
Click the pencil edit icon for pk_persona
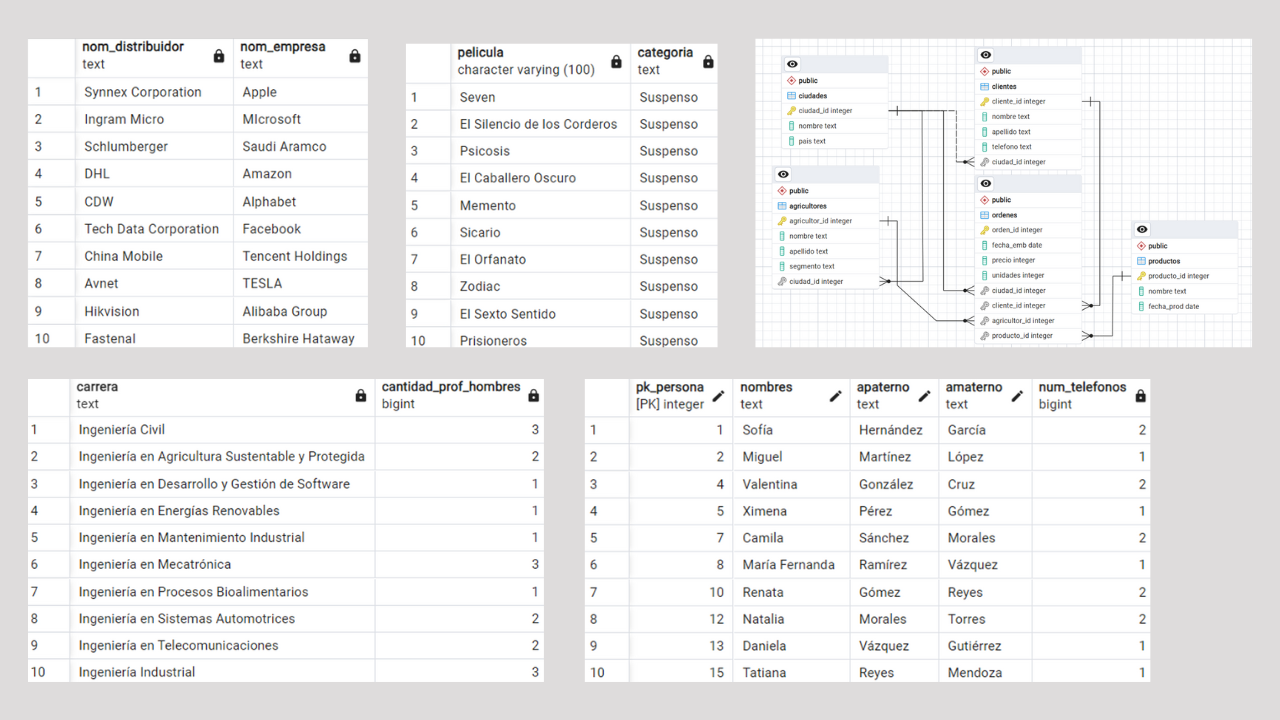coord(718,396)
